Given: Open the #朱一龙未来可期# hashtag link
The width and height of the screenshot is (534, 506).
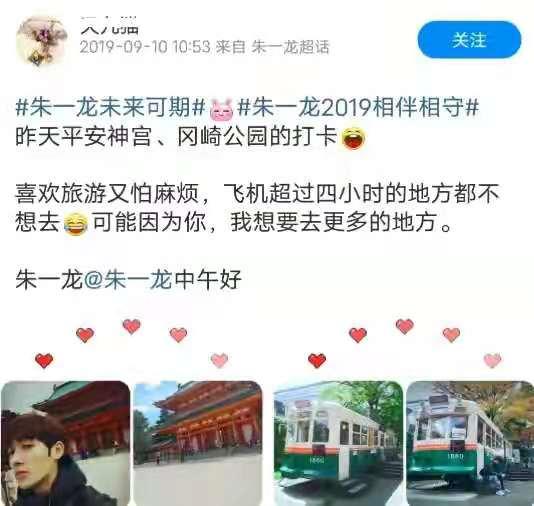Looking at the screenshot, I should [110, 108].
